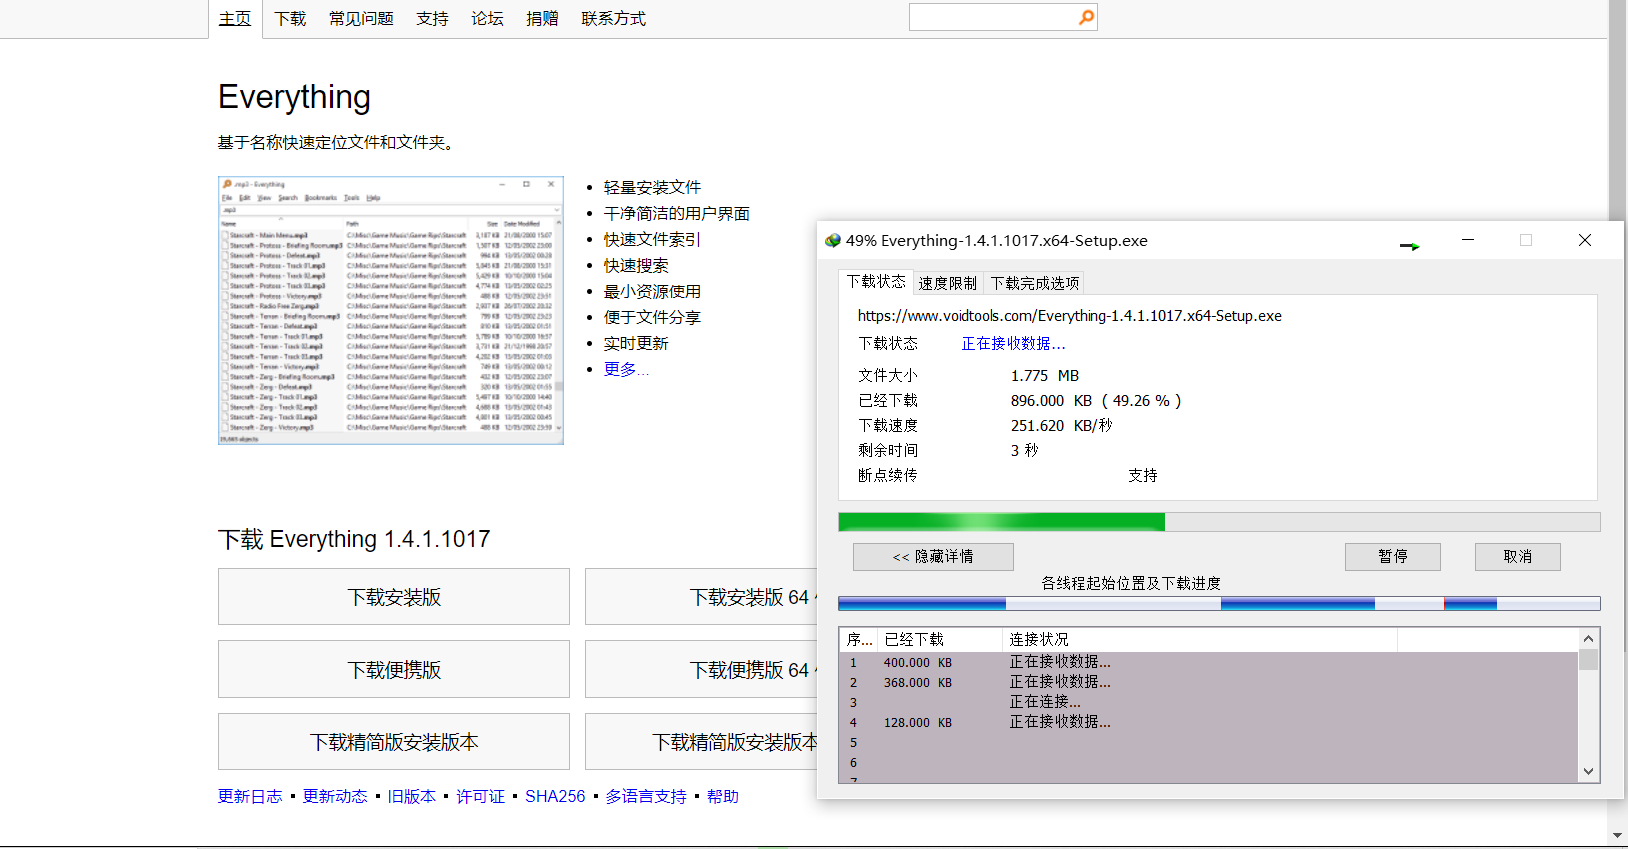Open the 常见问题 navigation item
The image size is (1628, 849).
click(361, 19)
